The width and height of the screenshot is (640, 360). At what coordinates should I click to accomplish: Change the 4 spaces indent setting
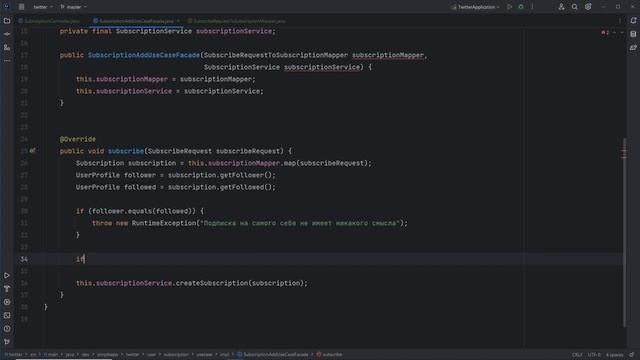pos(614,355)
